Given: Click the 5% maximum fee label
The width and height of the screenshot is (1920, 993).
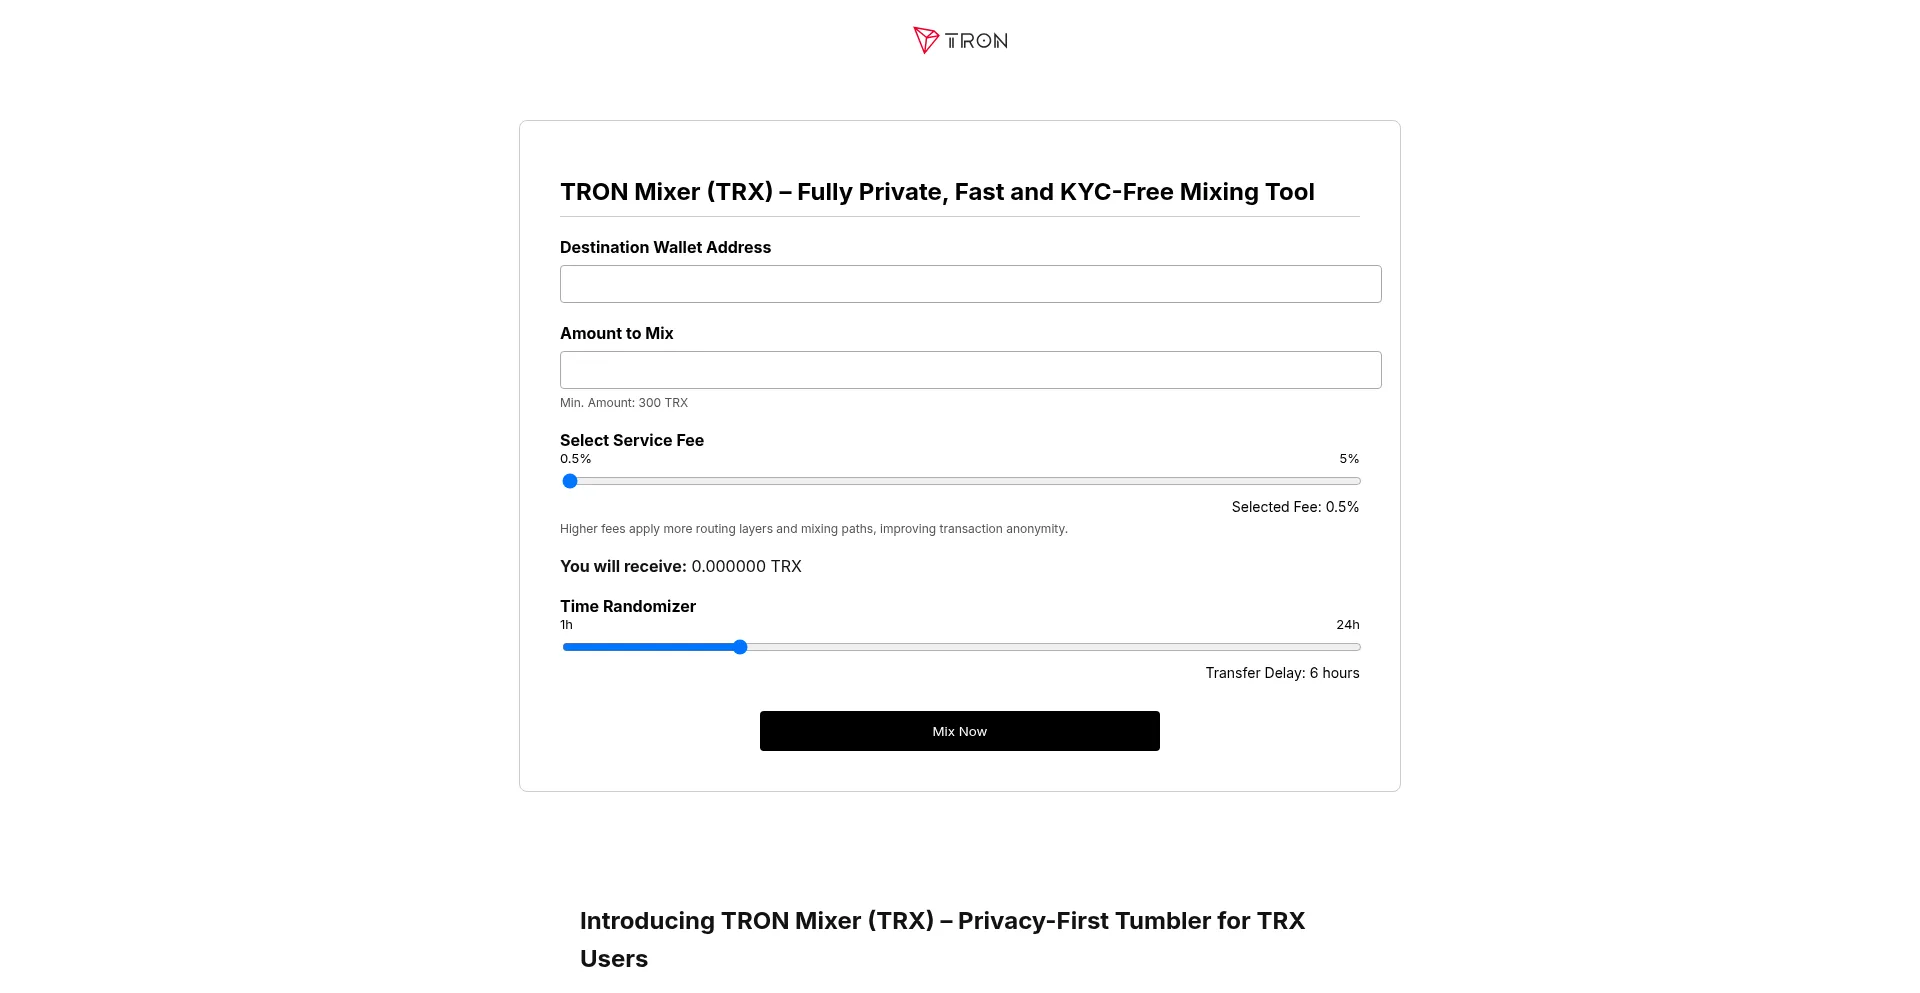Looking at the screenshot, I should 1349,459.
